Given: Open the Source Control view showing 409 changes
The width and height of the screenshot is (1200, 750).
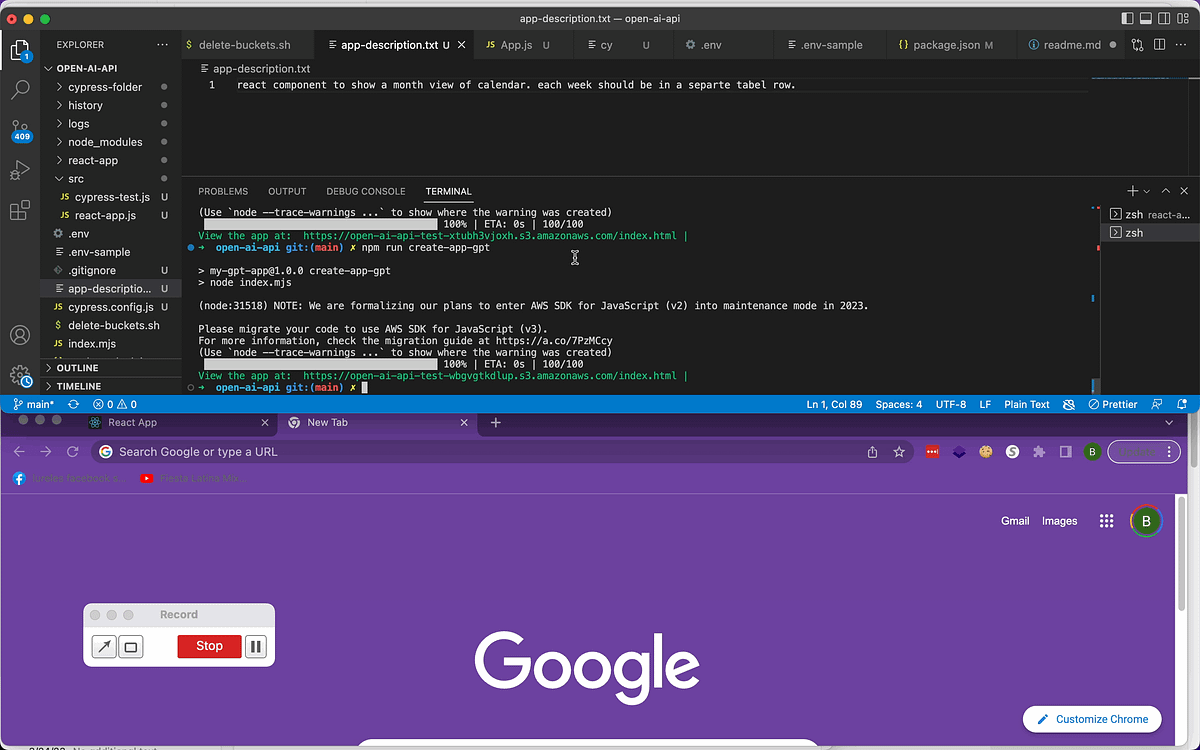Looking at the screenshot, I should (x=20, y=130).
